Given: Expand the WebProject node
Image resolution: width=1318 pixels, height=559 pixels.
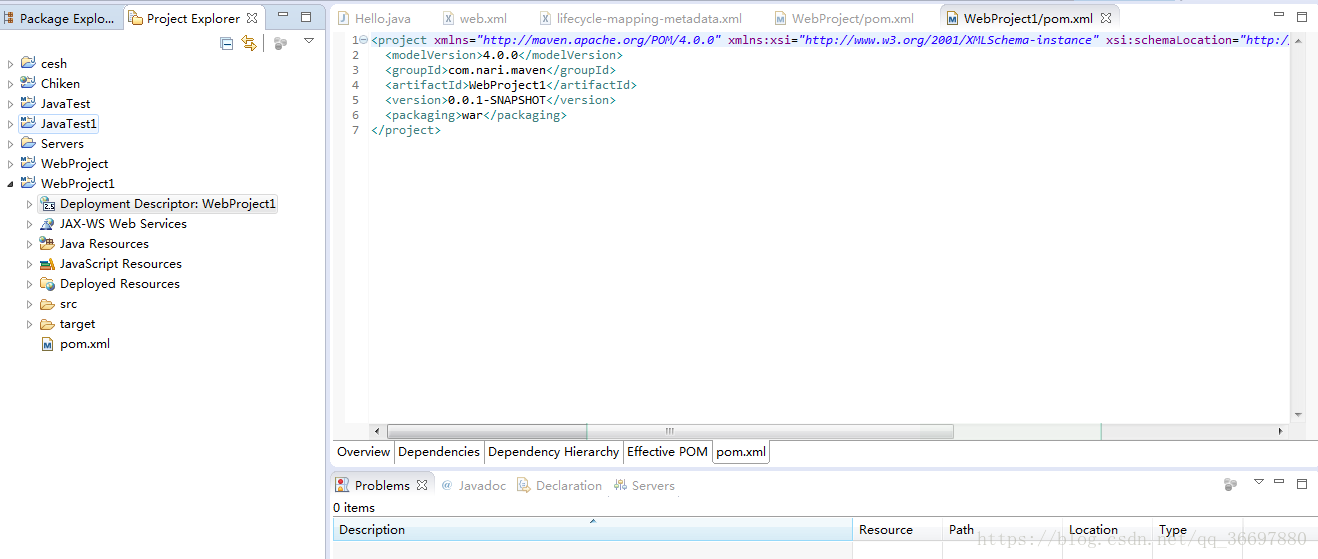Looking at the screenshot, I should [11, 164].
